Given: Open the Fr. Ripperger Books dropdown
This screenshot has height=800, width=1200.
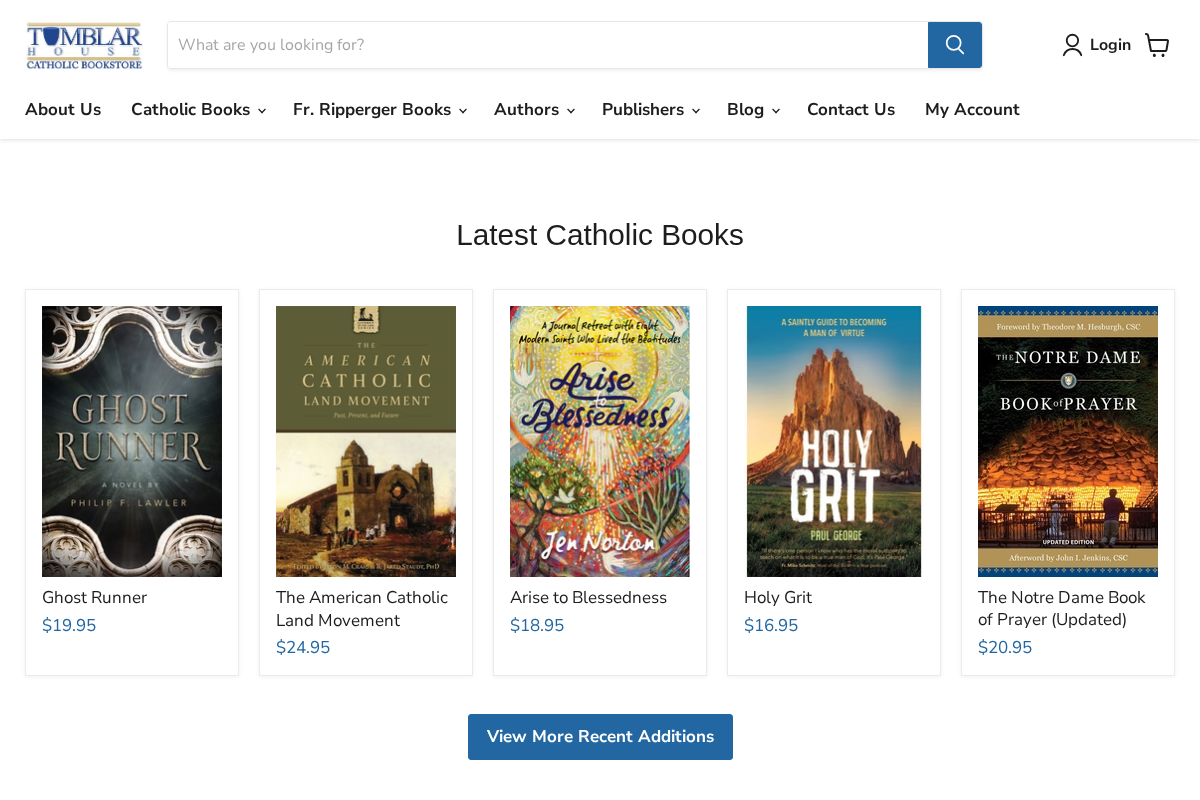Looking at the screenshot, I should 378,110.
